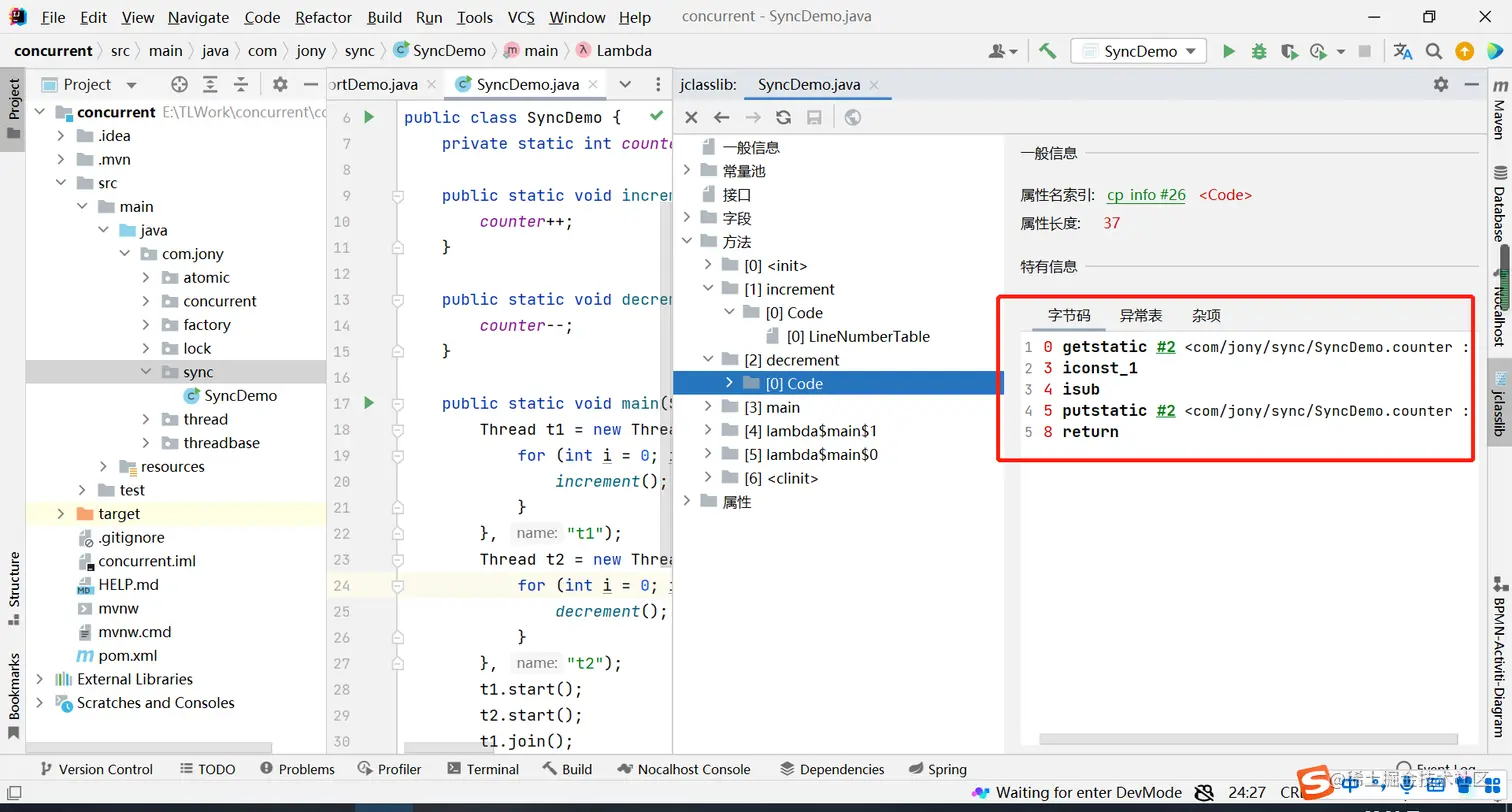Open the VCS menu
The width and height of the screenshot is (1512, 812).
click(x=521, y=17)
